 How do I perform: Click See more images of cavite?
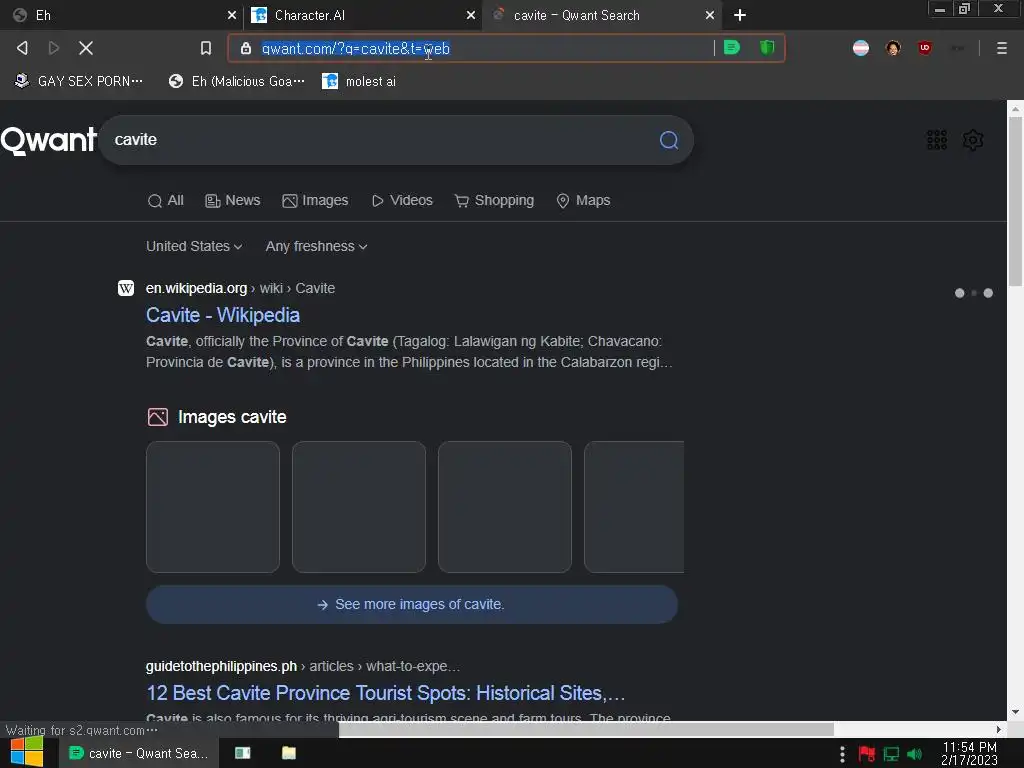click(411, 604)
